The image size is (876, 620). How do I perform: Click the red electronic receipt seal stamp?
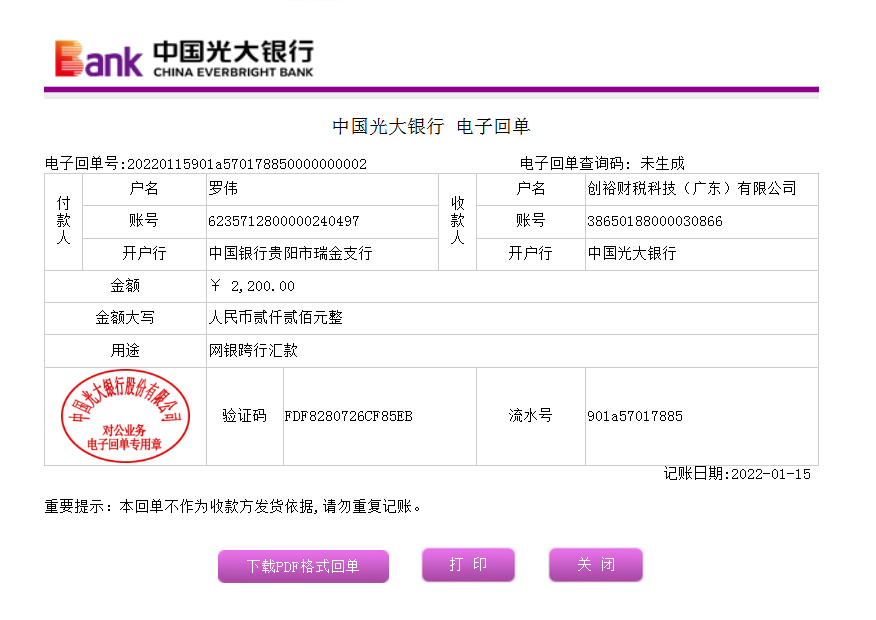[125, 416]
